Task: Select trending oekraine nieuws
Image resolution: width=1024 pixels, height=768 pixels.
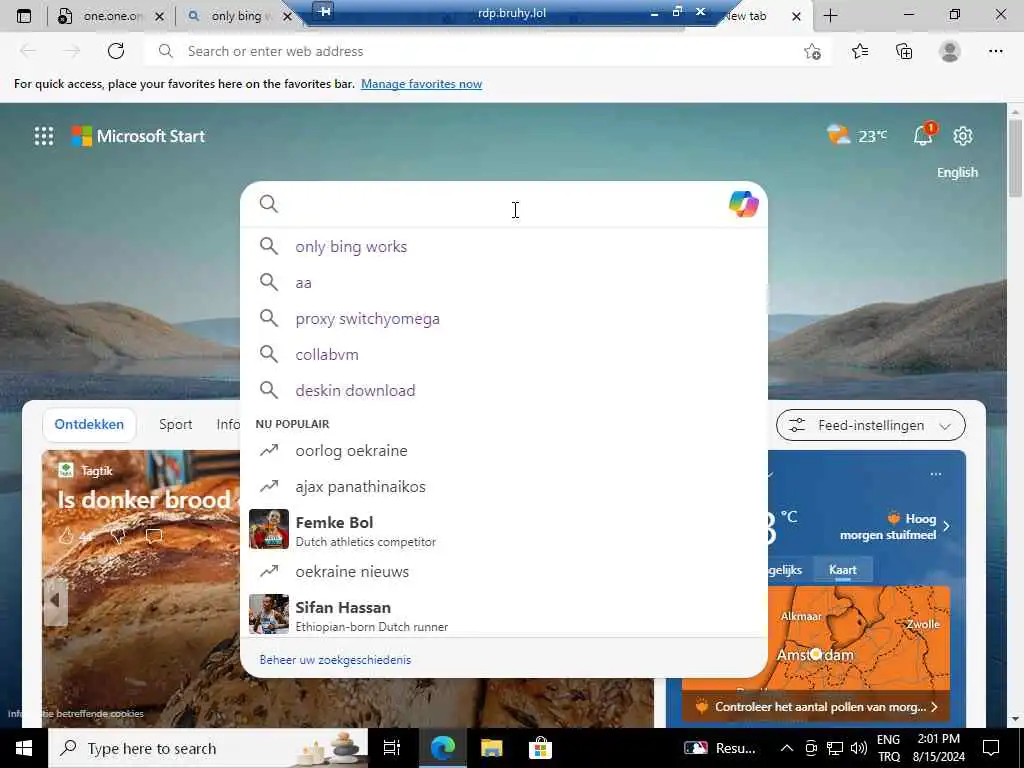Action: [x=504, y=571]
